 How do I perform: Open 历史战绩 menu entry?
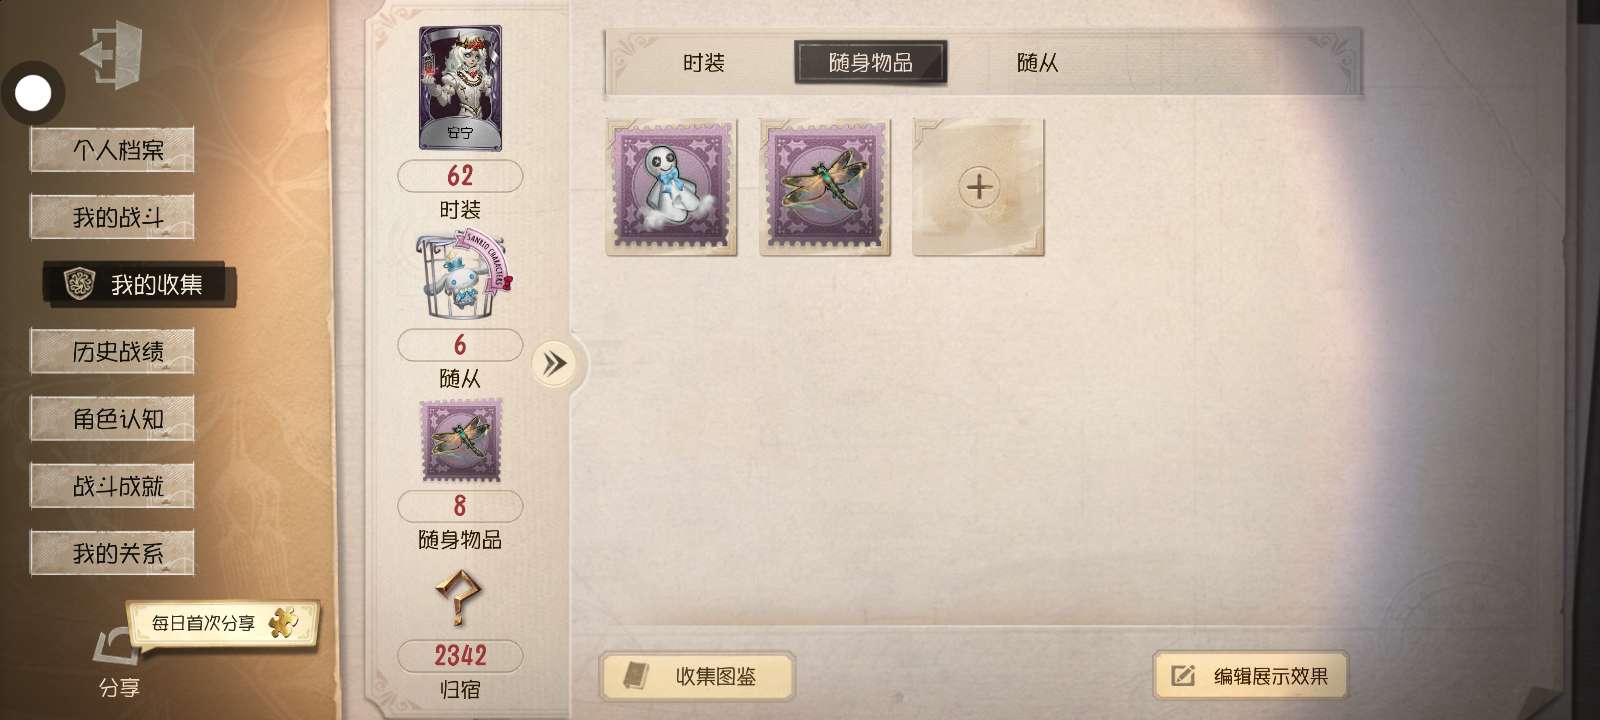112,351
